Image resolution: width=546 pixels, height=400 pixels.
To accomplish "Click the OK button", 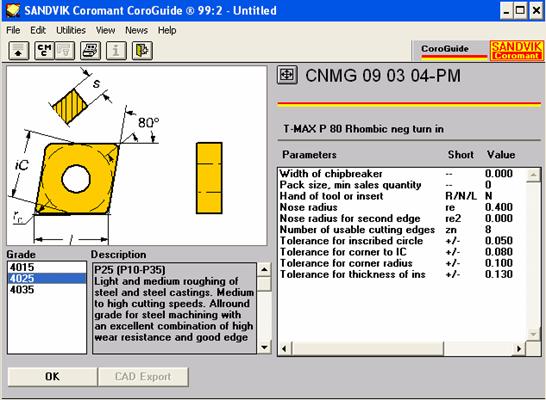I will 52,377.
